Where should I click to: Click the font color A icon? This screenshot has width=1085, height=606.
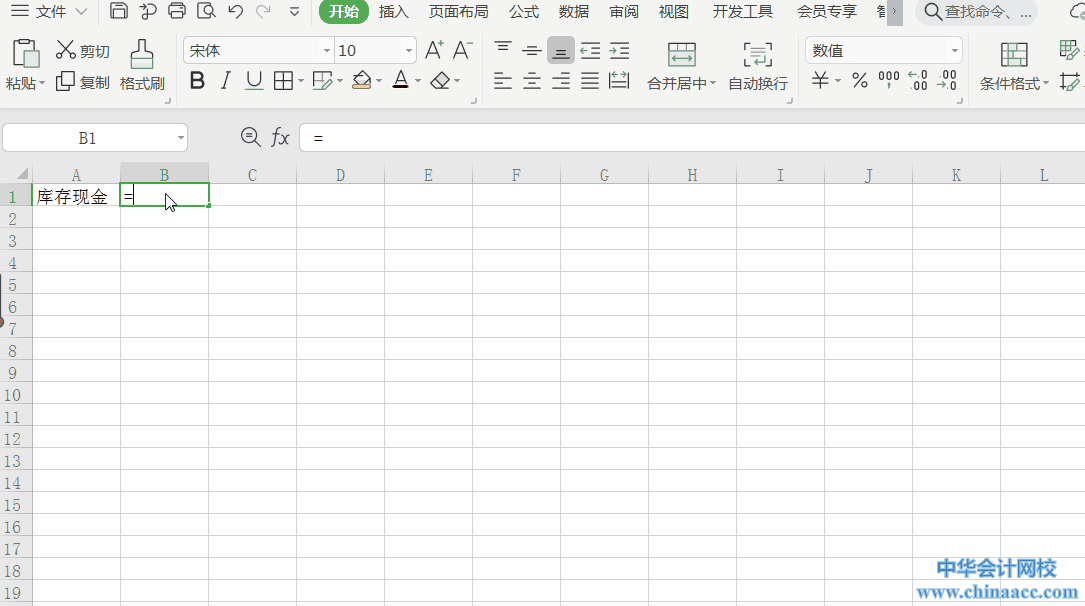(x=401, y=81)
